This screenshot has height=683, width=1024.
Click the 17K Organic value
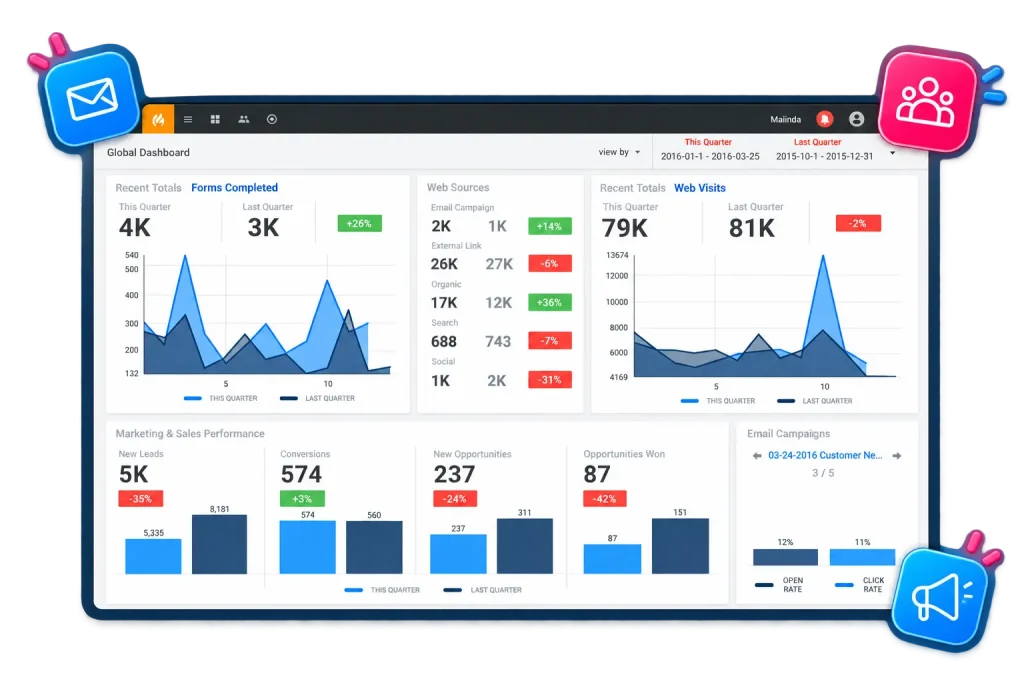click(x=444, y=302)
